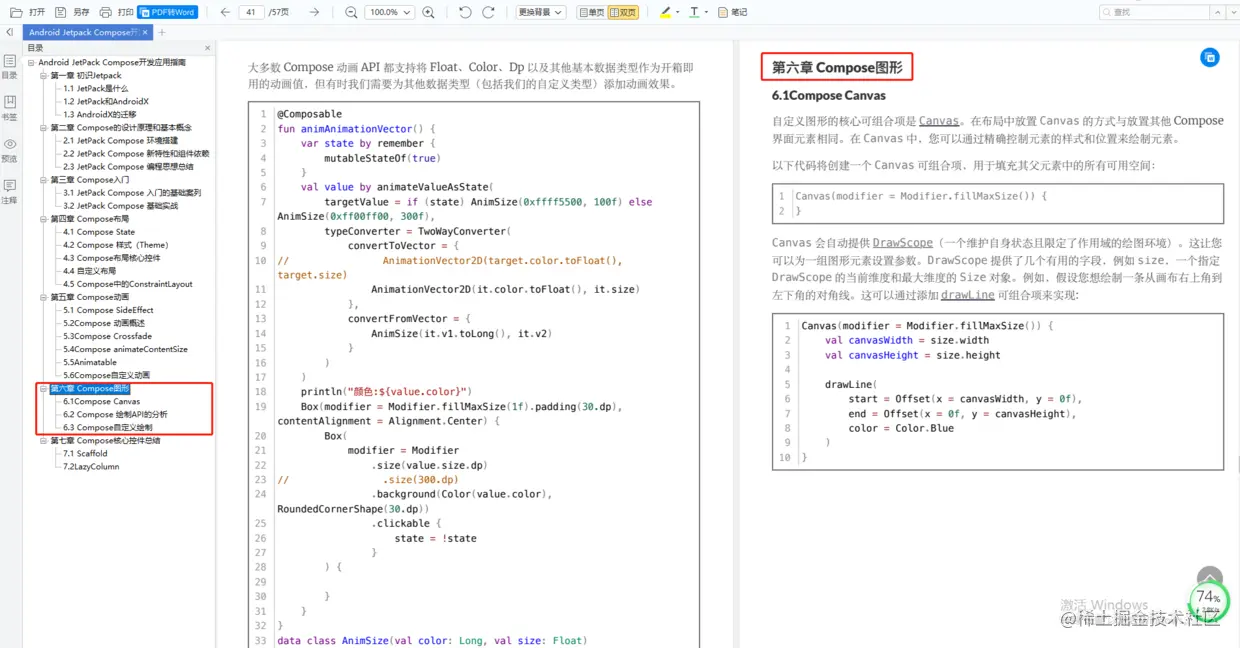Click the Canvas hyperlink in the page text
Viewport: 1240px width, 648px height.
coord(939,121)
